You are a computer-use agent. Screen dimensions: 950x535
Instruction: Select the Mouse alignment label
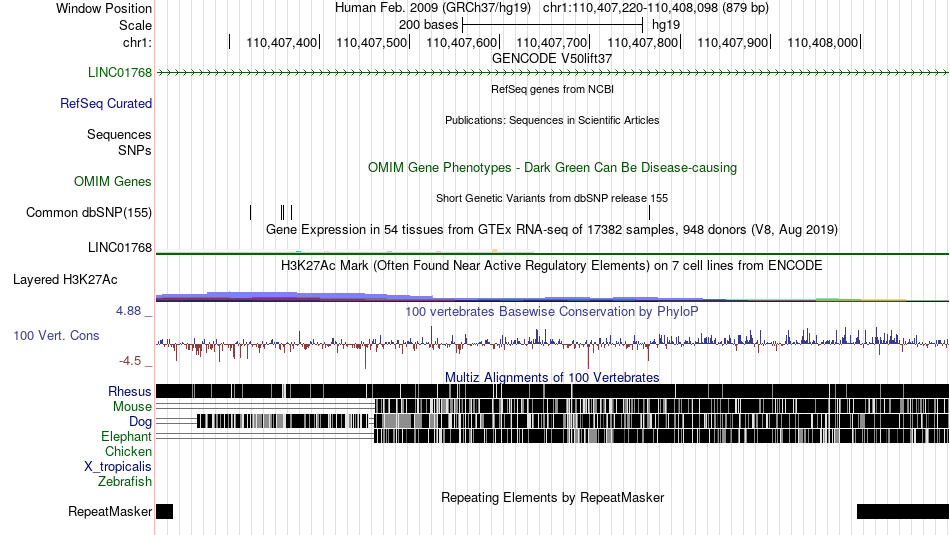pos(132,407)
